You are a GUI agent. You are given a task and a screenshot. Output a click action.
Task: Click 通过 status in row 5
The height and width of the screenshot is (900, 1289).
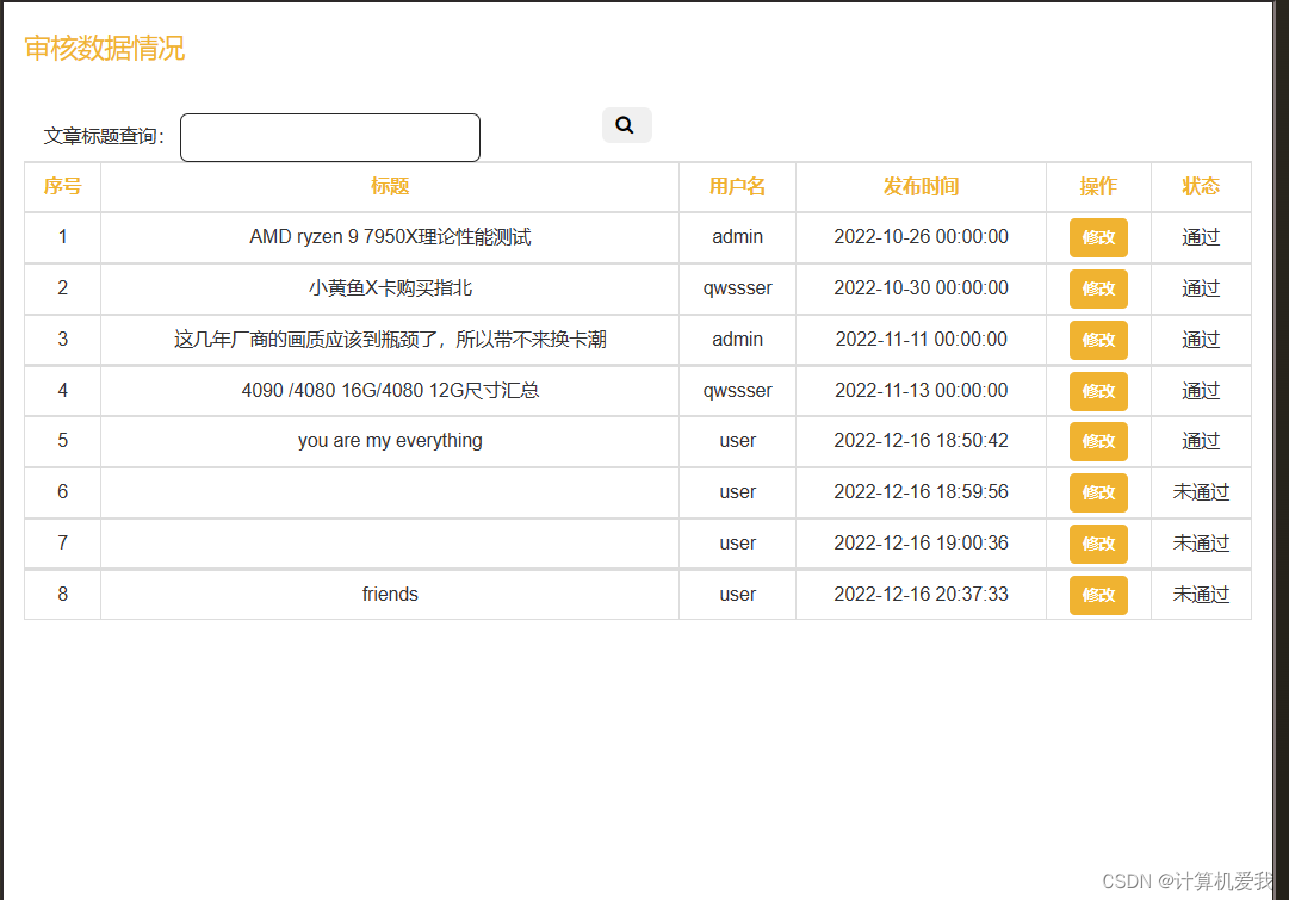click(1201, 441)
